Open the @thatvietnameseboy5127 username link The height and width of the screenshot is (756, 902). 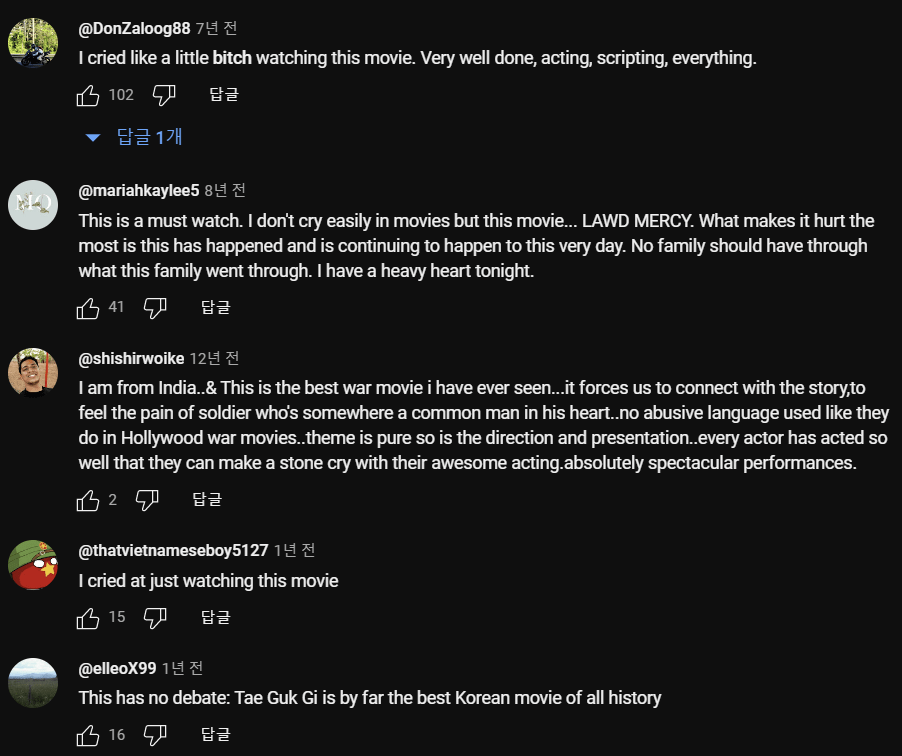[x=173, y=550]
